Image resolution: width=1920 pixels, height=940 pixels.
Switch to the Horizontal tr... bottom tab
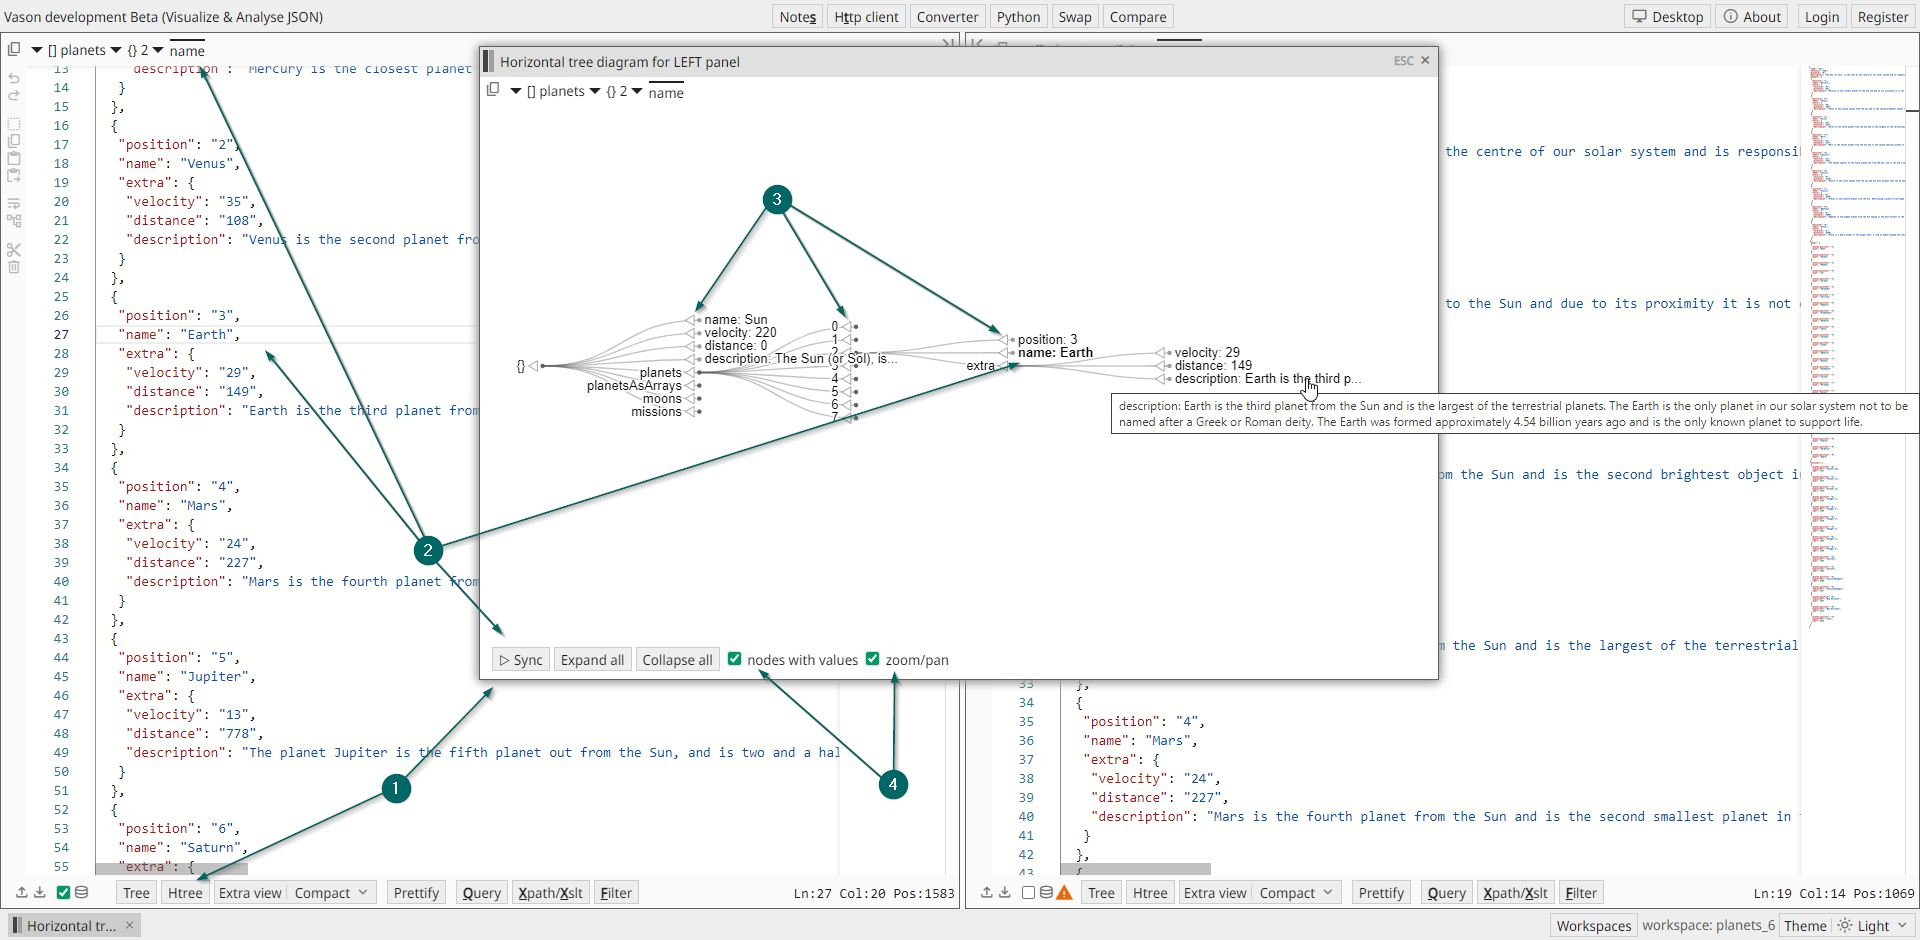(x=71, y=926)
